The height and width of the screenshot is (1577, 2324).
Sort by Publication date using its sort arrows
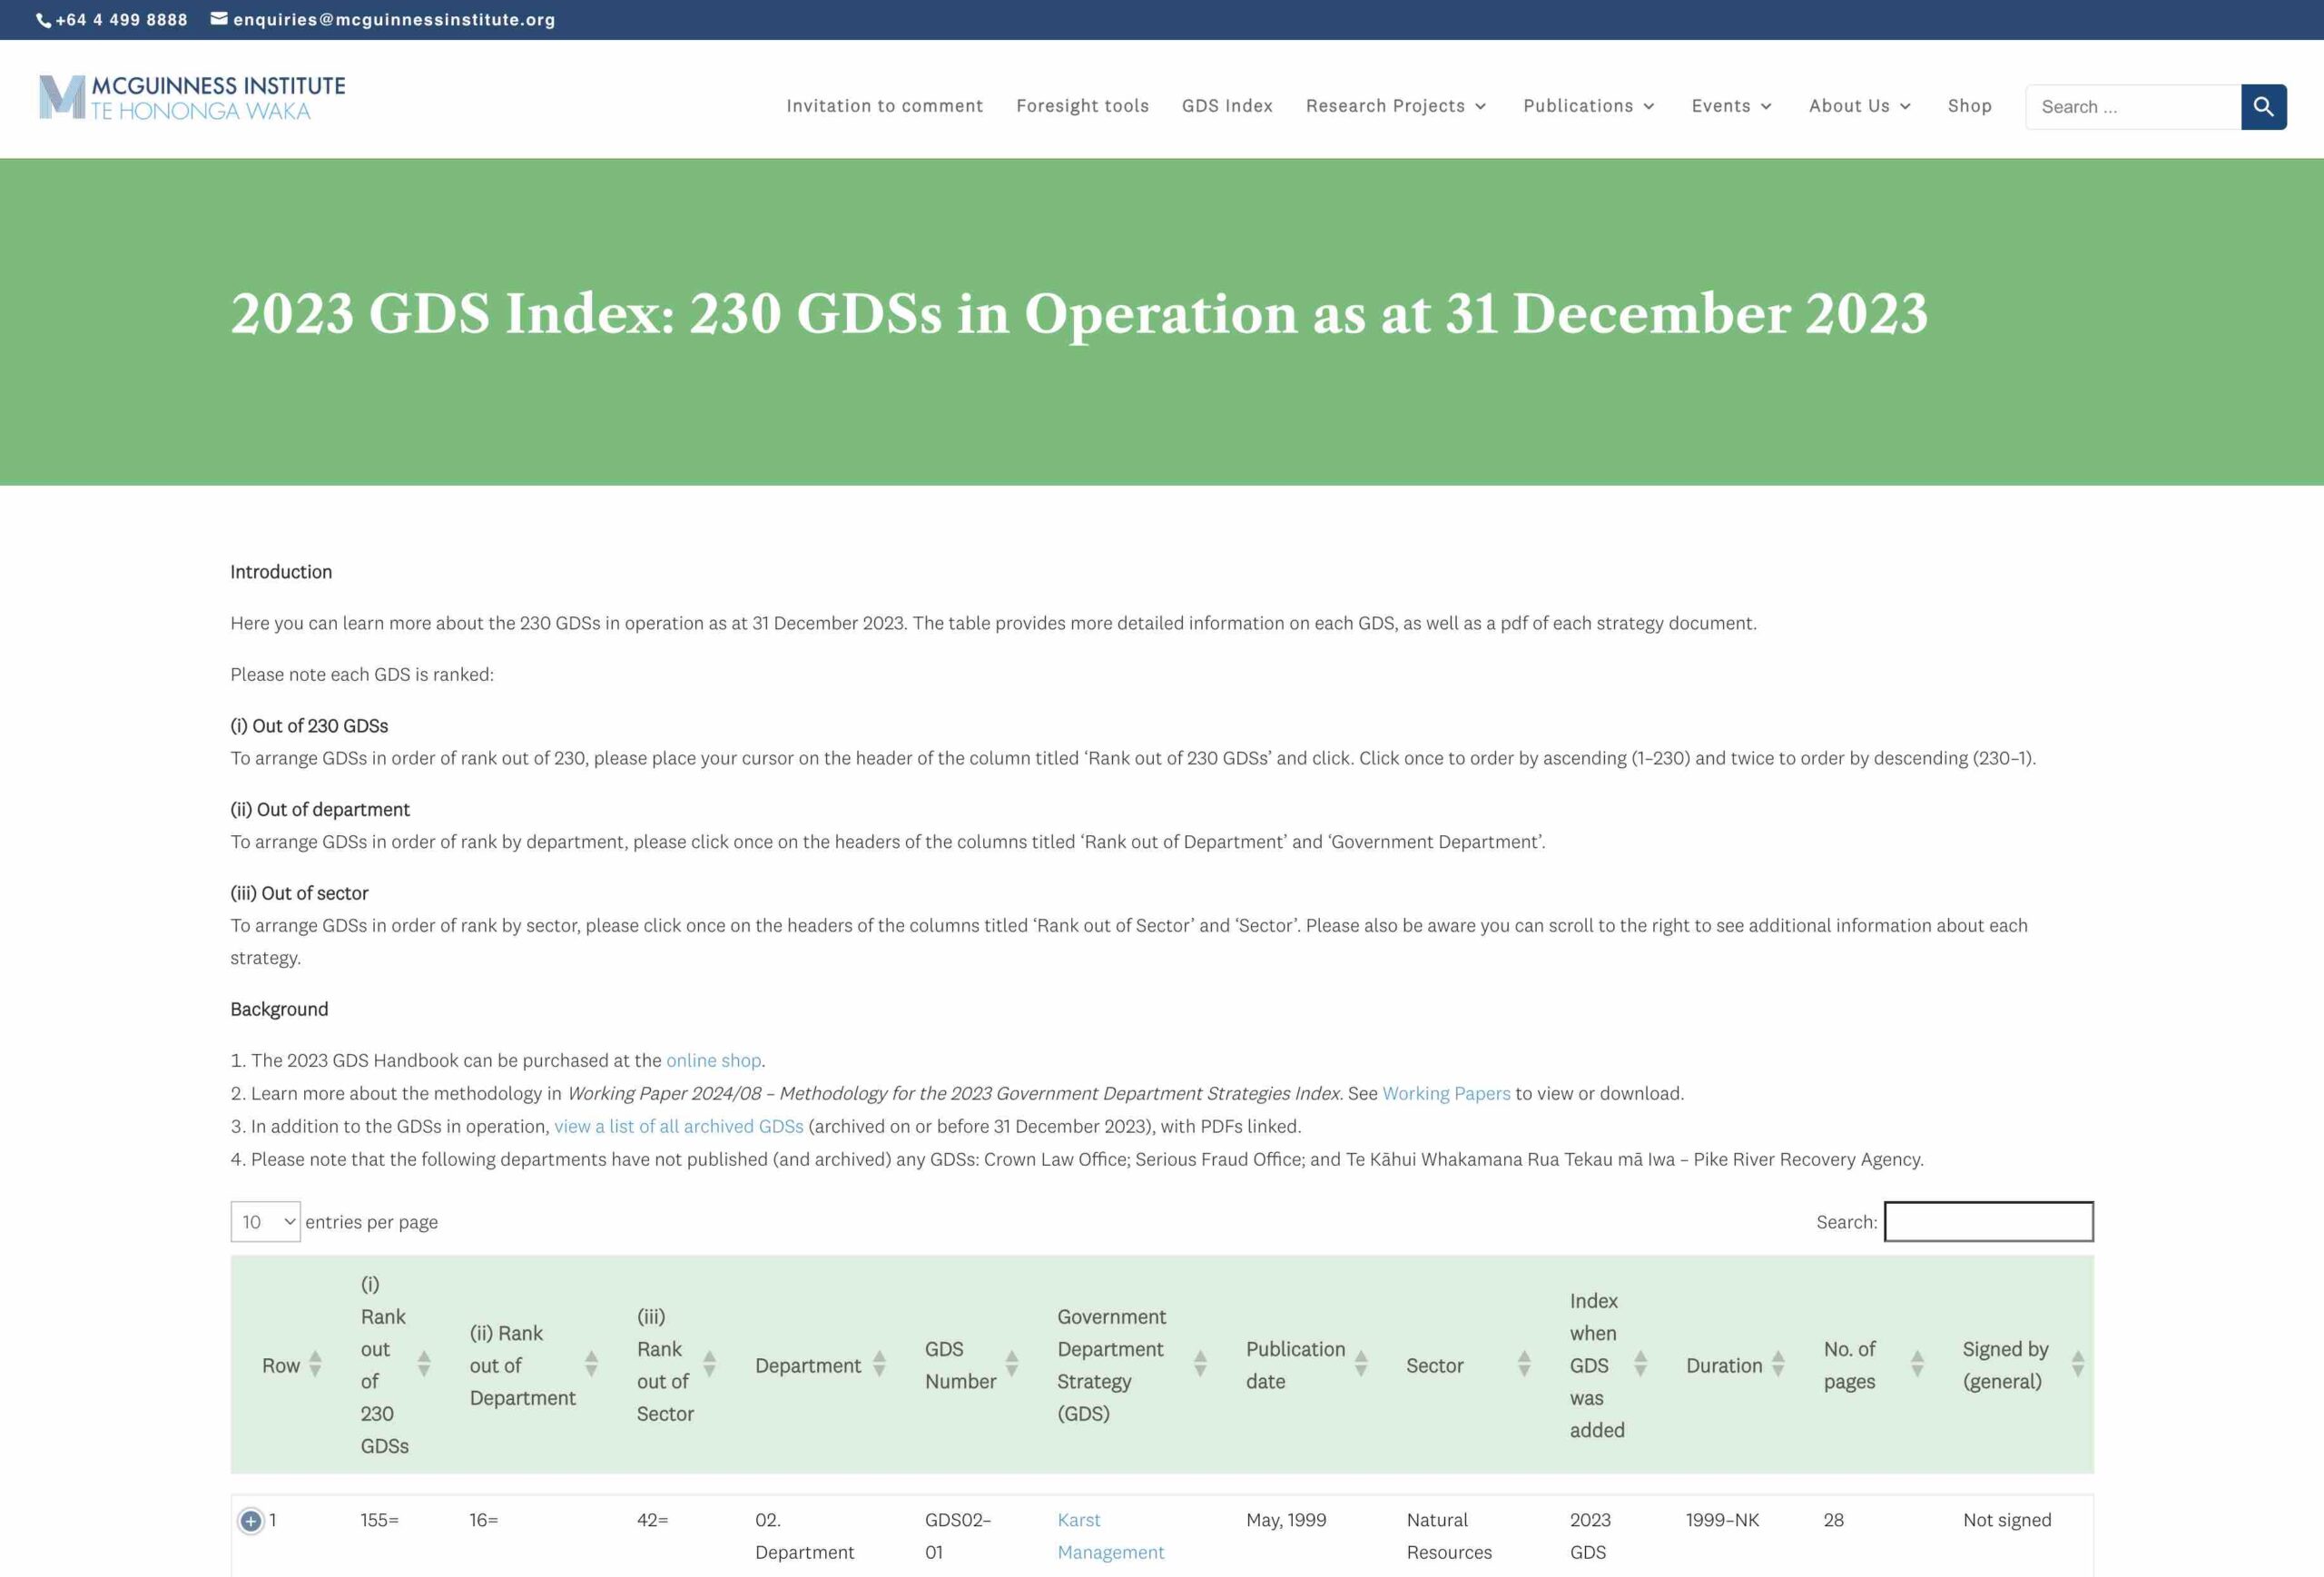point(1360,1365)
